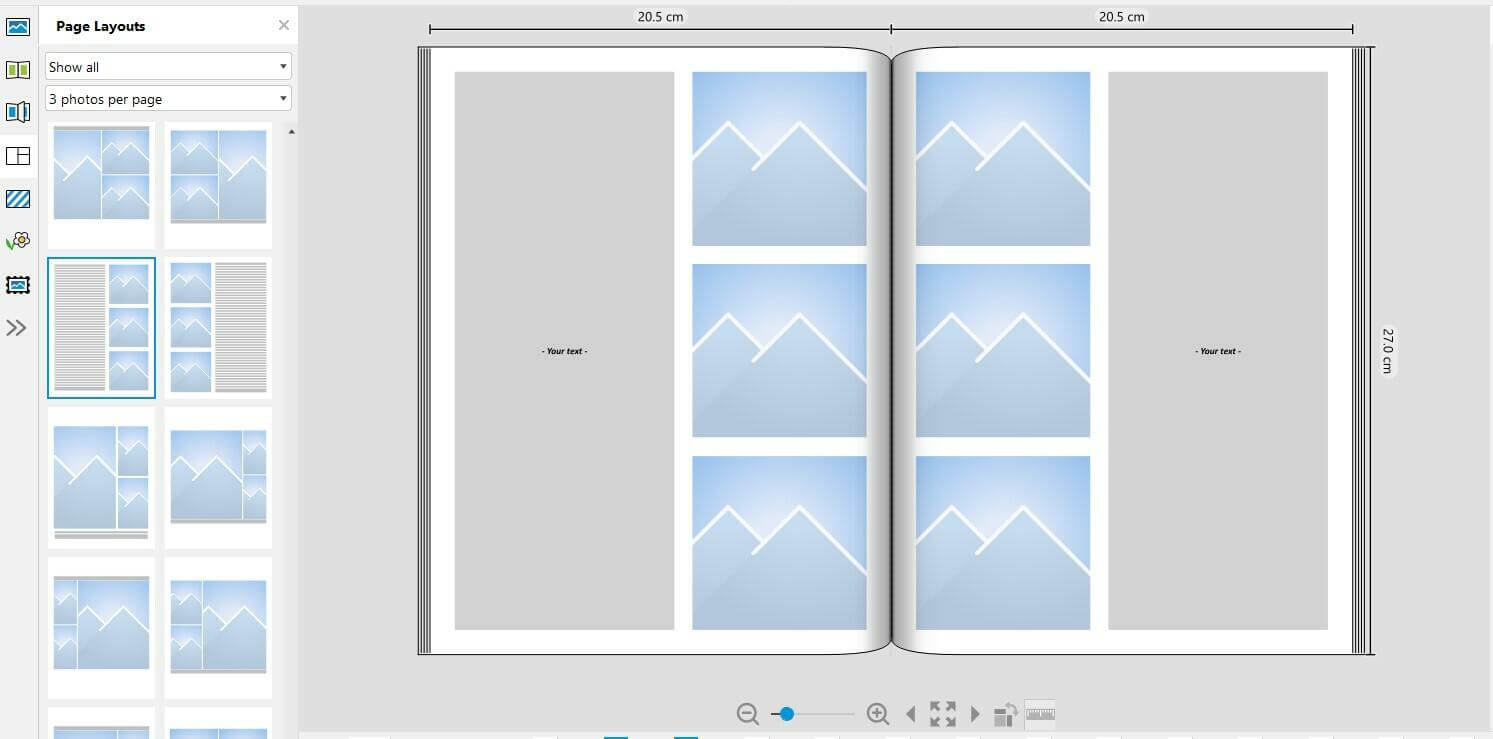
Task: Select top photo placeholder on left page
Action: point(779,158)
